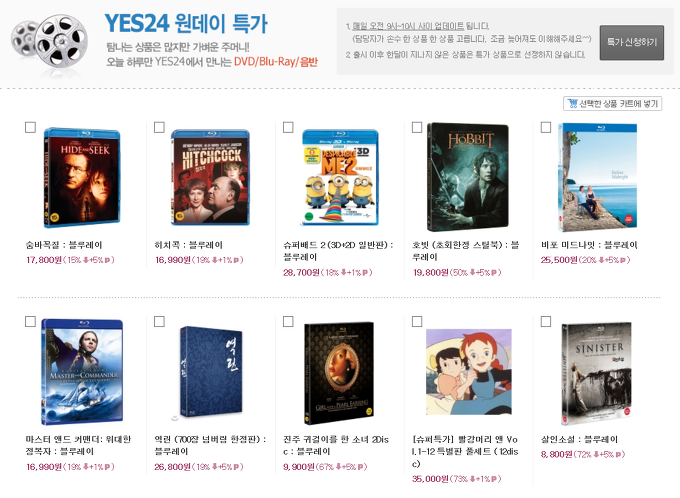680x498 pixels.
Task: Tick the Despicable Me 2 checkbox
Action: [288, 128]
